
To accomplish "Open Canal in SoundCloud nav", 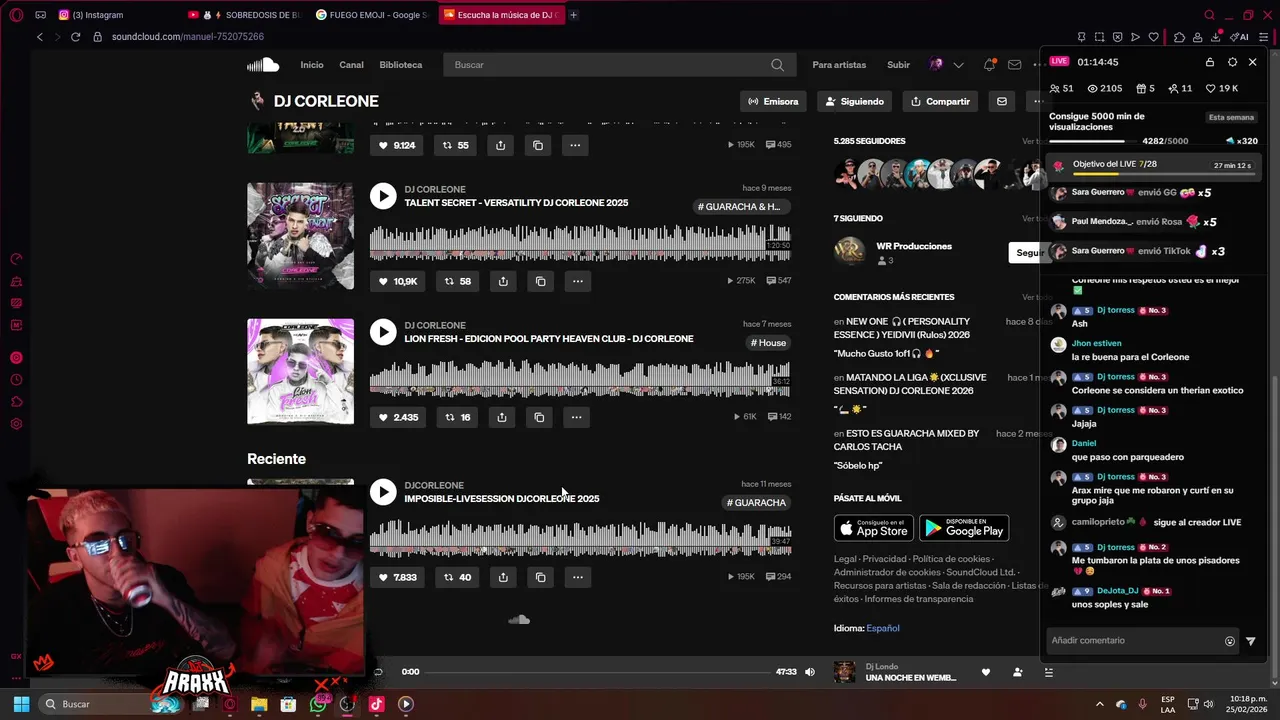I will [x=351, y=65].
